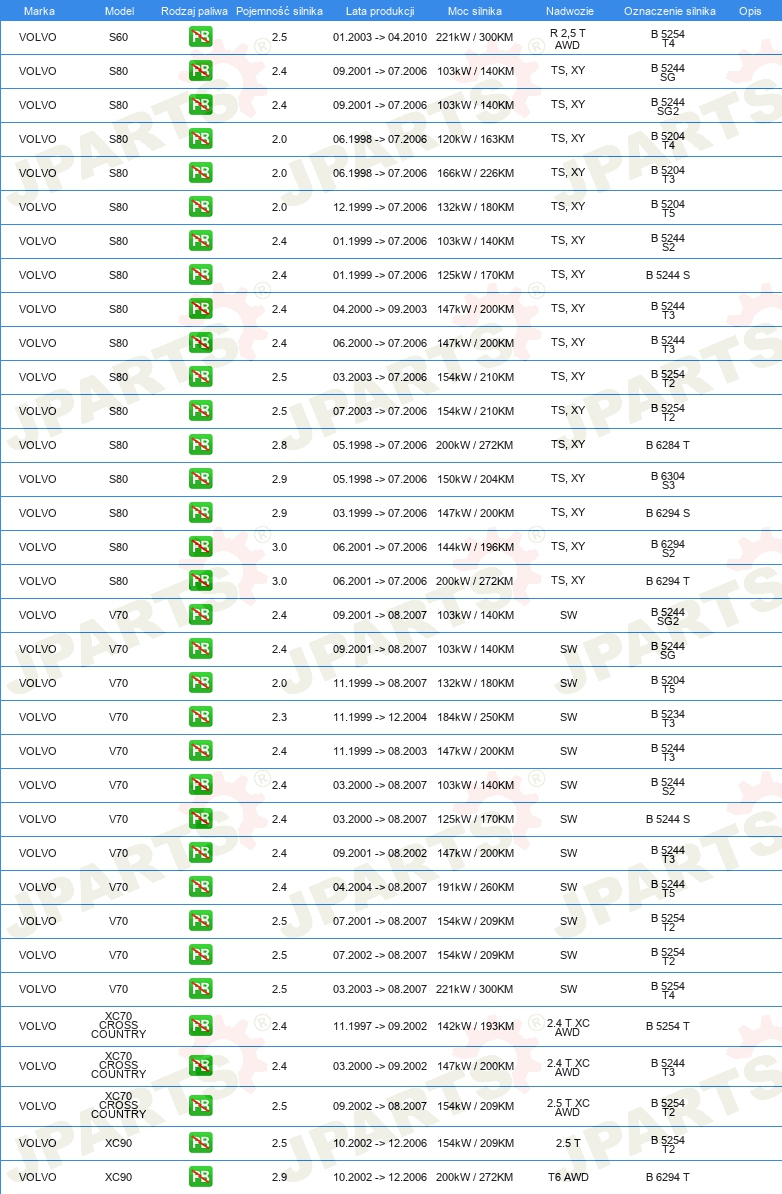Screen dimensions: 782x1194
Task: Select the S60 model cell
Action: [x=119, y=37]
